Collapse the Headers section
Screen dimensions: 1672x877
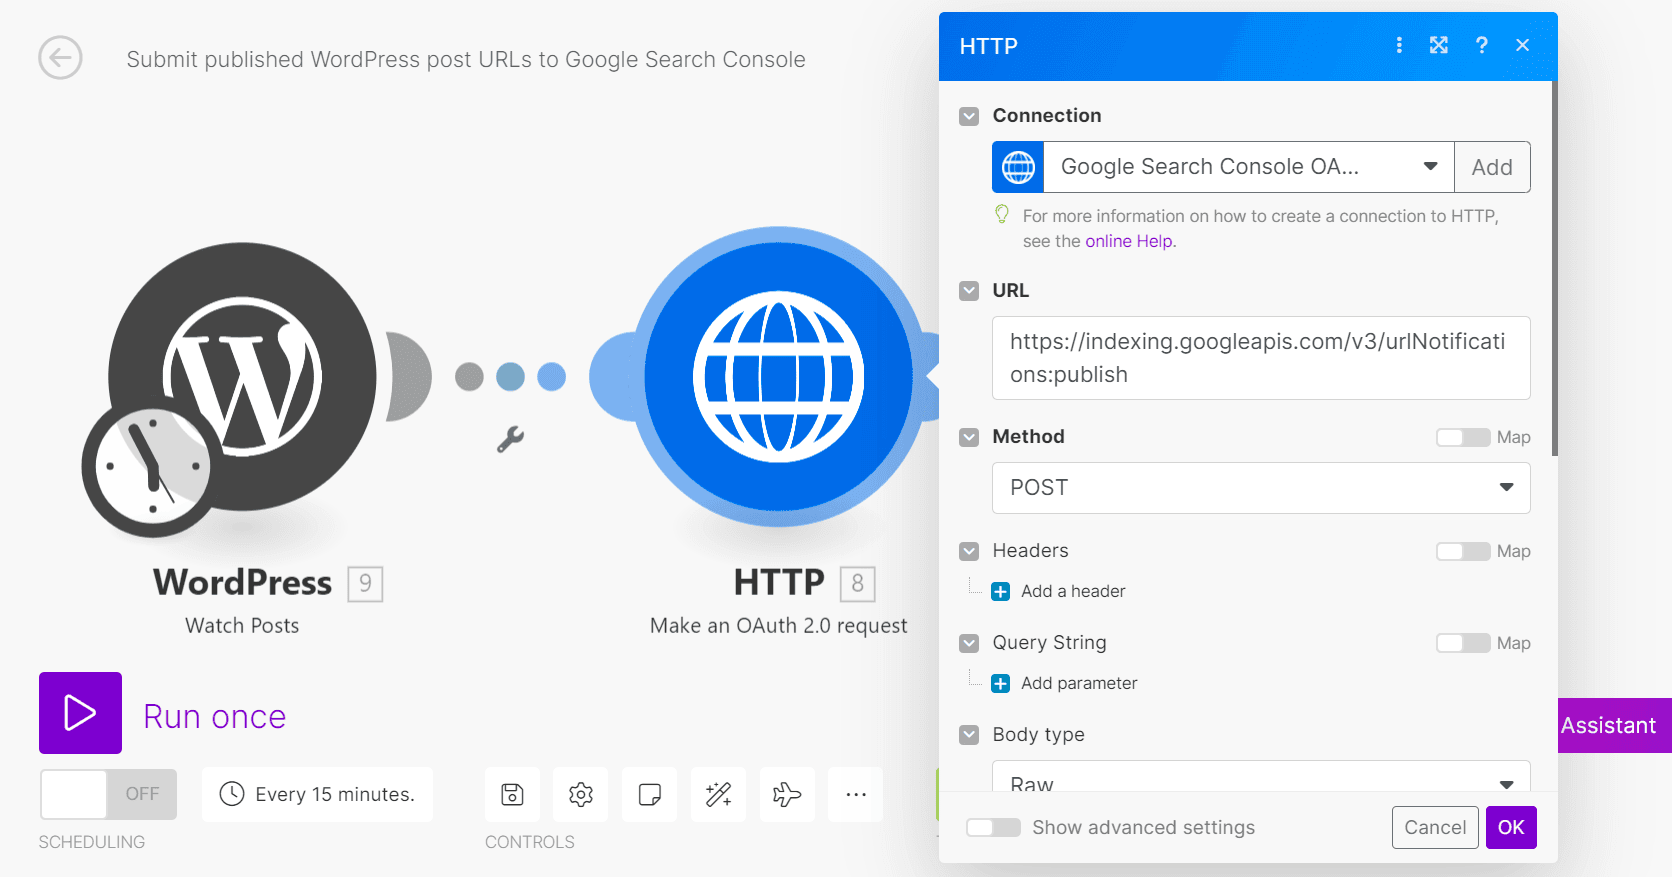click(x=969, y=551)
